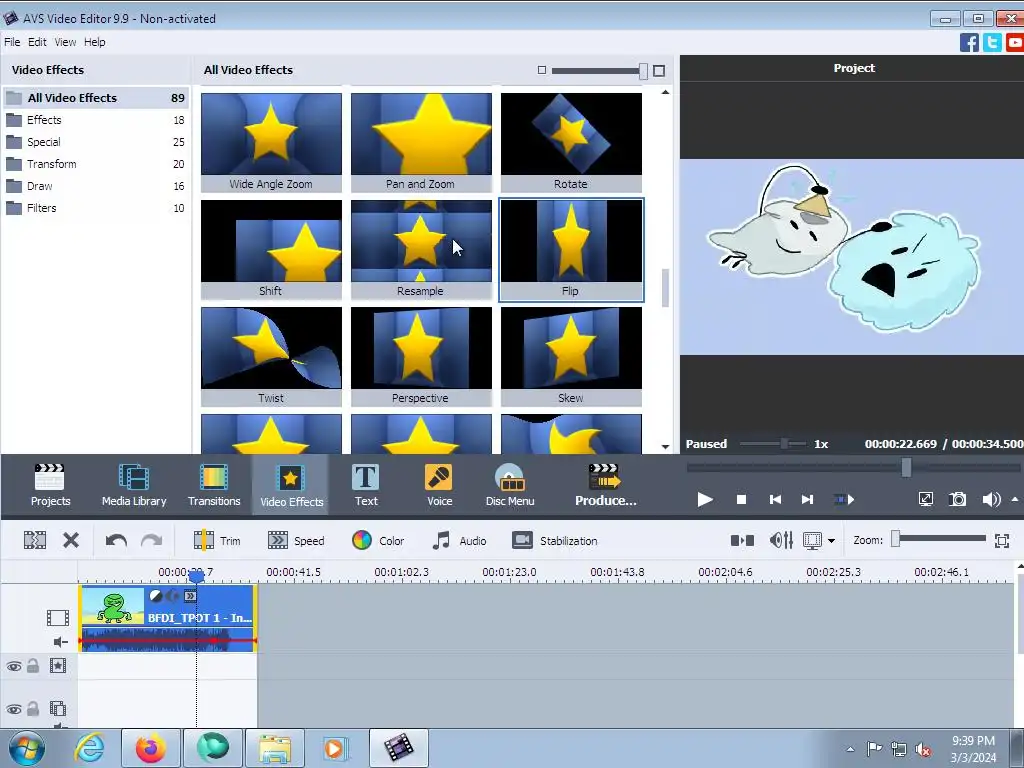The height and width of the screenshot is (768, 1024).
Task: Click the preview playback speed slider
Action: 773,444
